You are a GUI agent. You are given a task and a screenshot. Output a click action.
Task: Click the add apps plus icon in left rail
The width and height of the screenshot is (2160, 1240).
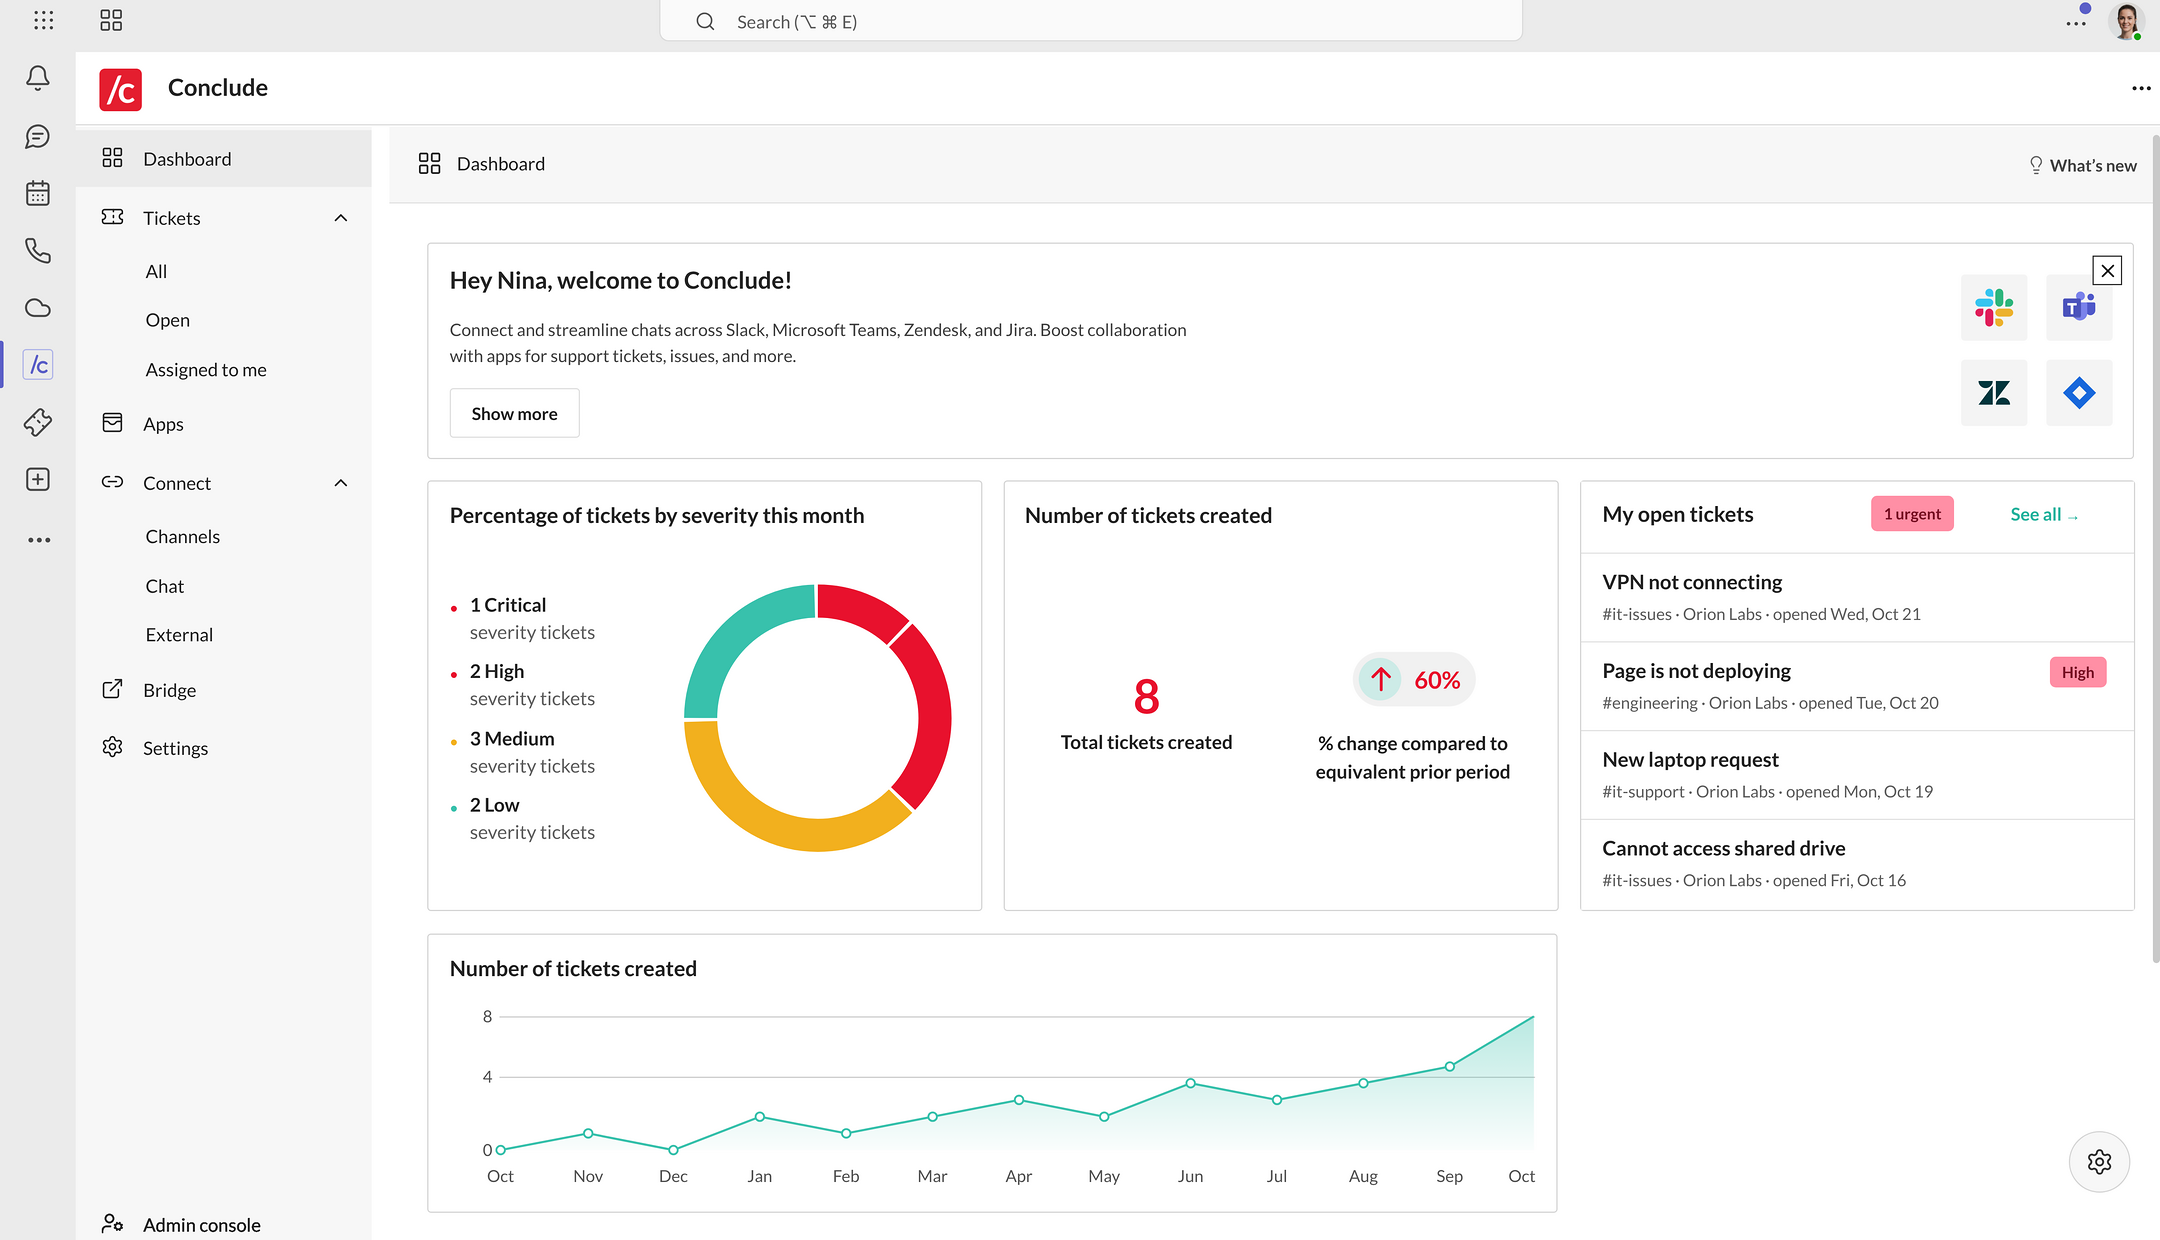(38, 480)
